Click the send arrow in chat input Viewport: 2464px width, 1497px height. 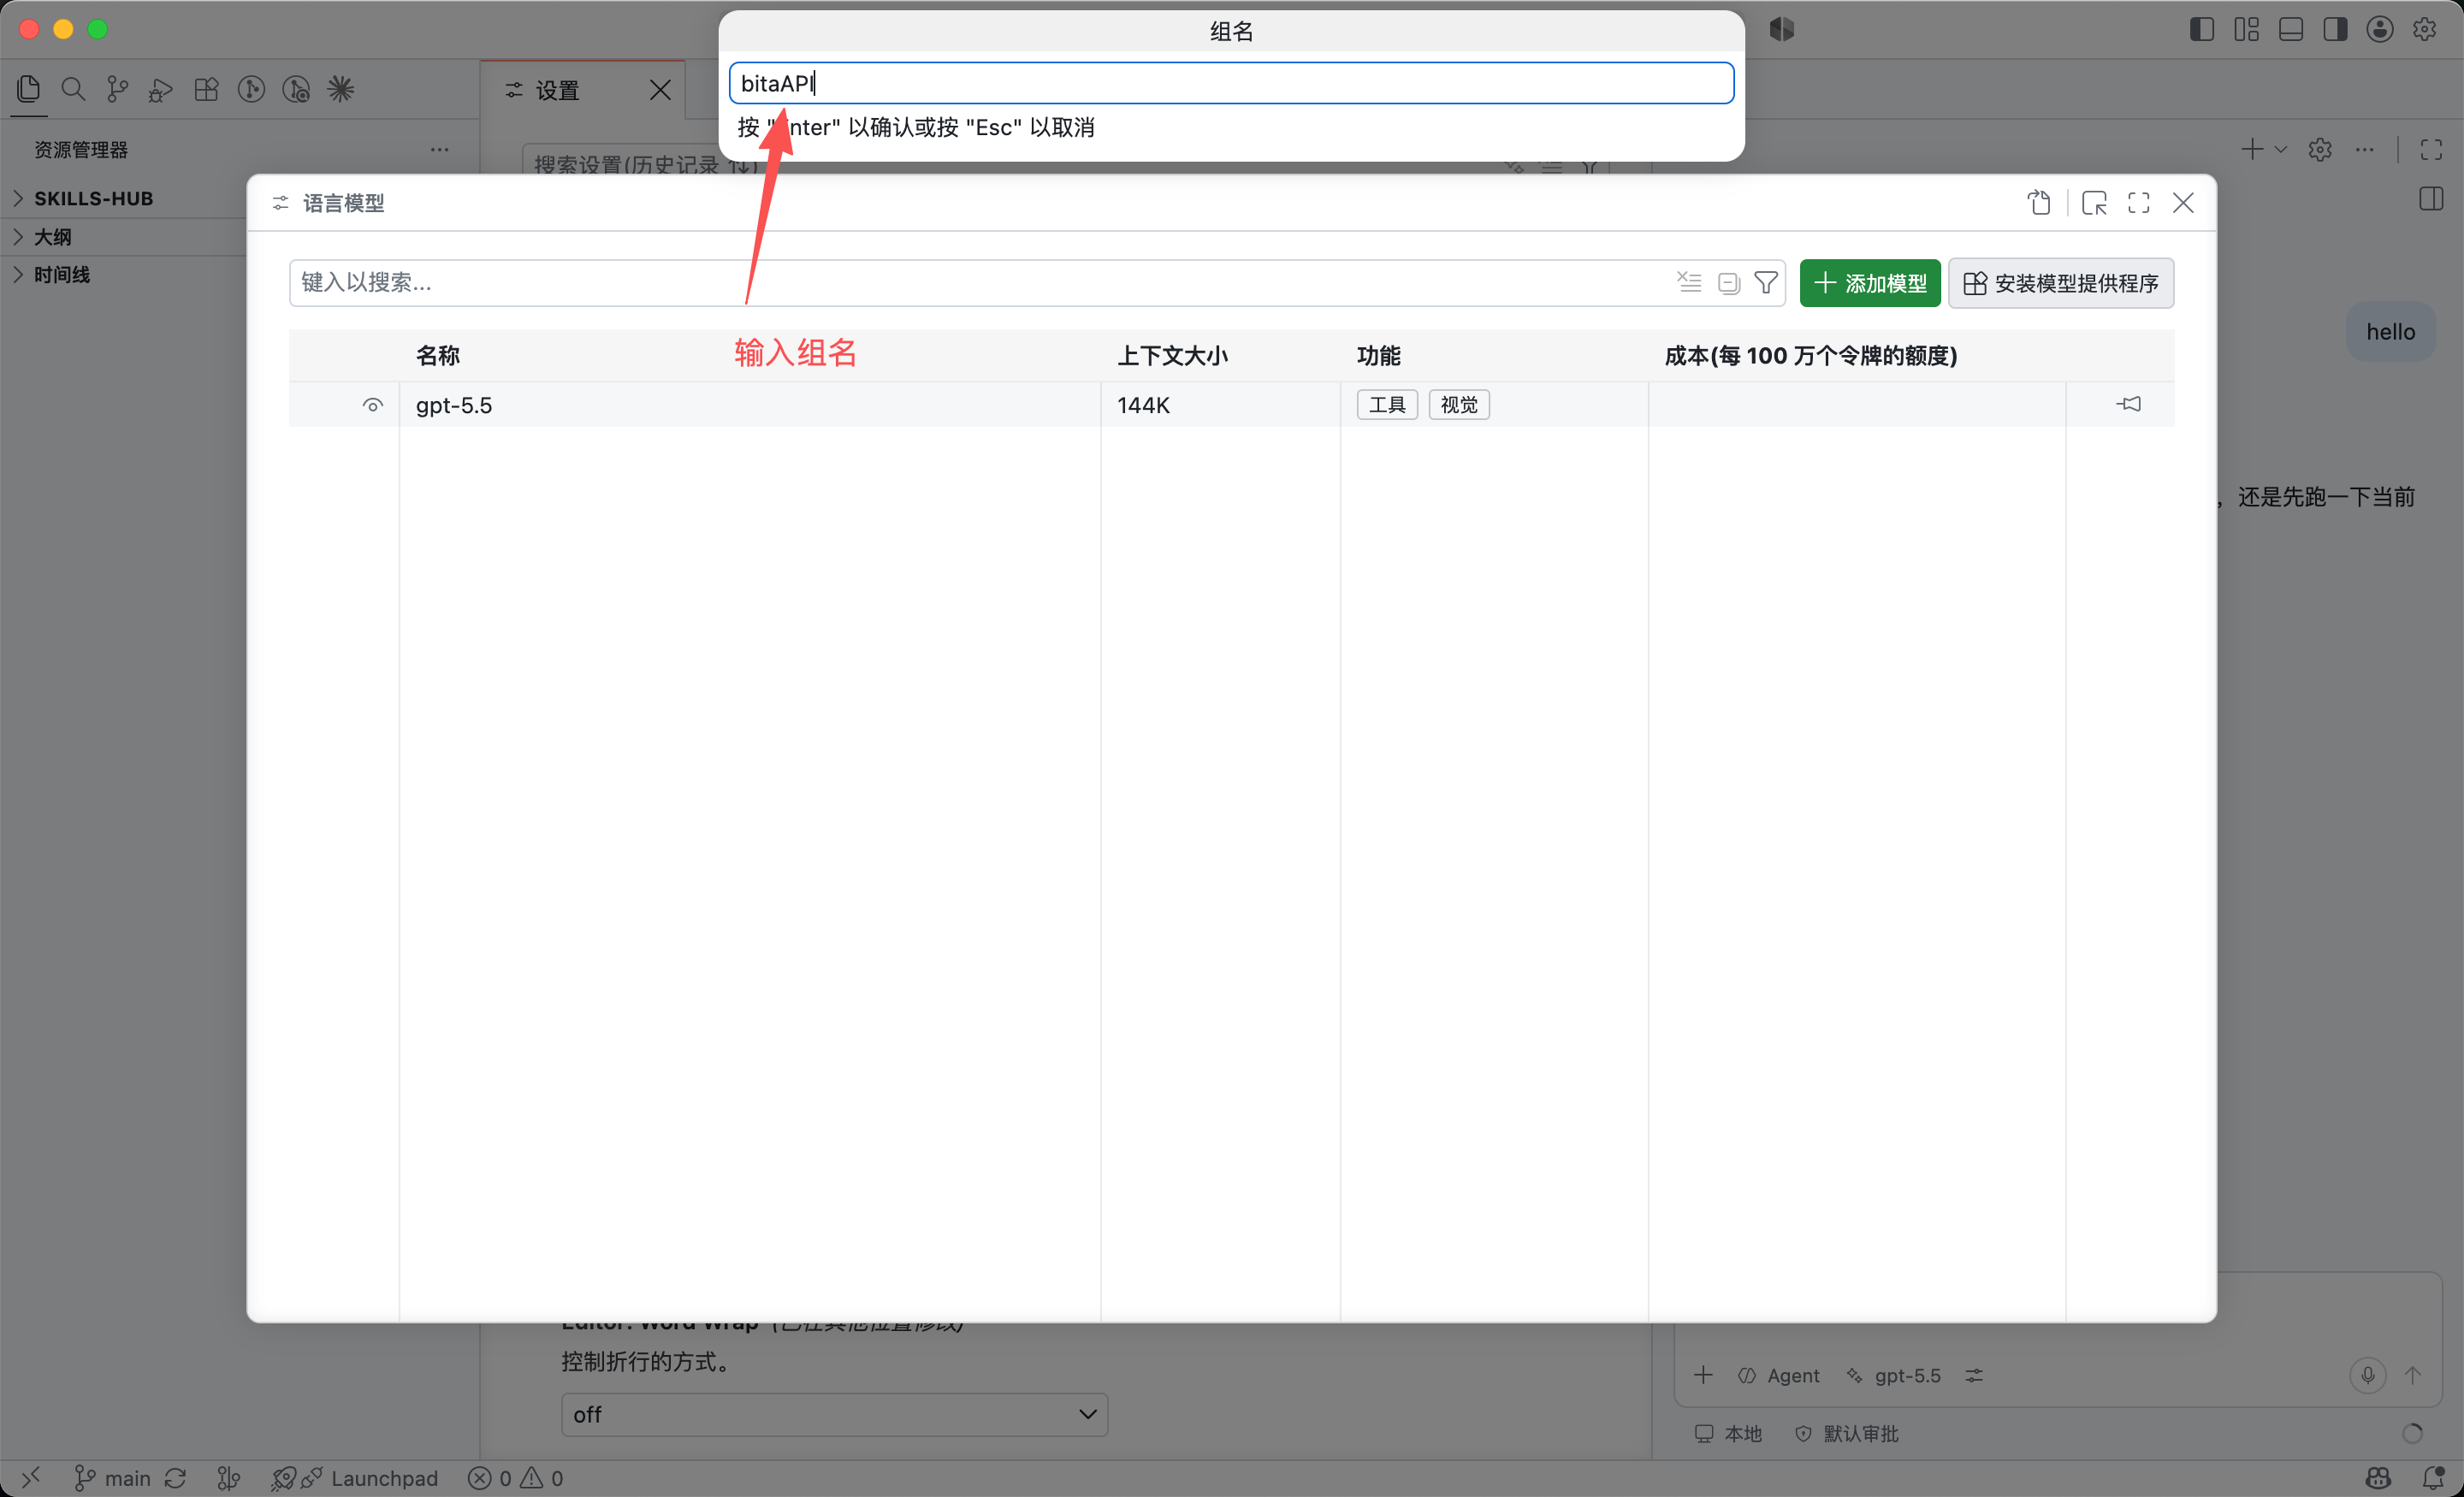[x=2413, y=1375]
